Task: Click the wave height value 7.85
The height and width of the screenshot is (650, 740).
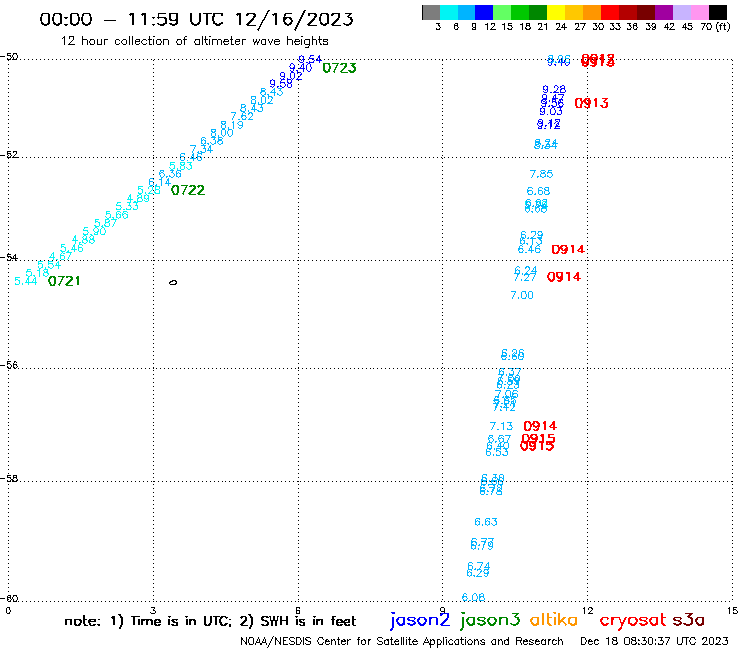Action: tap(541, 174)
